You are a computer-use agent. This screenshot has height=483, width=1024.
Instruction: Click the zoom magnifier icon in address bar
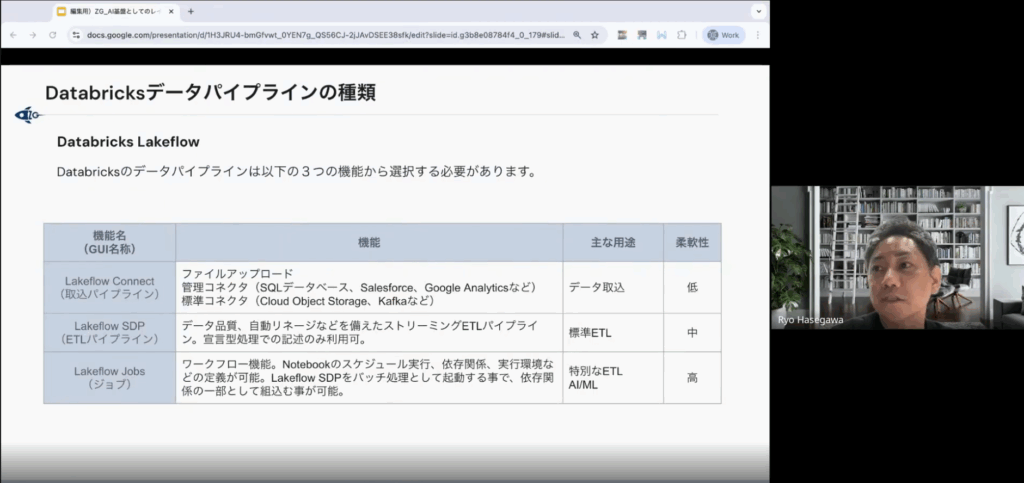(577, 34)
